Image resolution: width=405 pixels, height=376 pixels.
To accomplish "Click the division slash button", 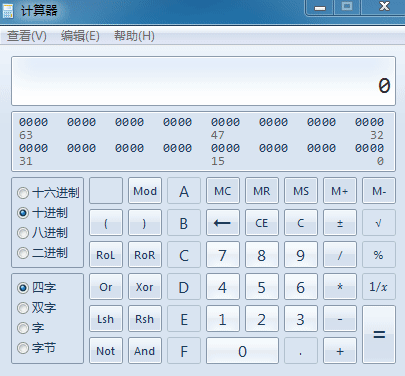I will 340,255.
